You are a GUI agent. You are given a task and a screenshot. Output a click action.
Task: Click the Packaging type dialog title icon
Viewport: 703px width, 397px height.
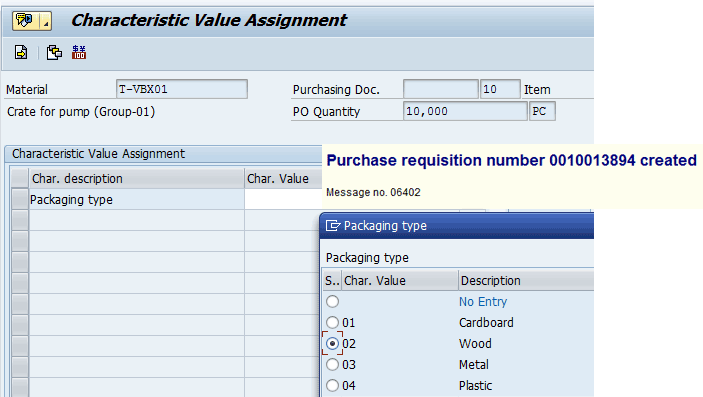click(333, 226)
